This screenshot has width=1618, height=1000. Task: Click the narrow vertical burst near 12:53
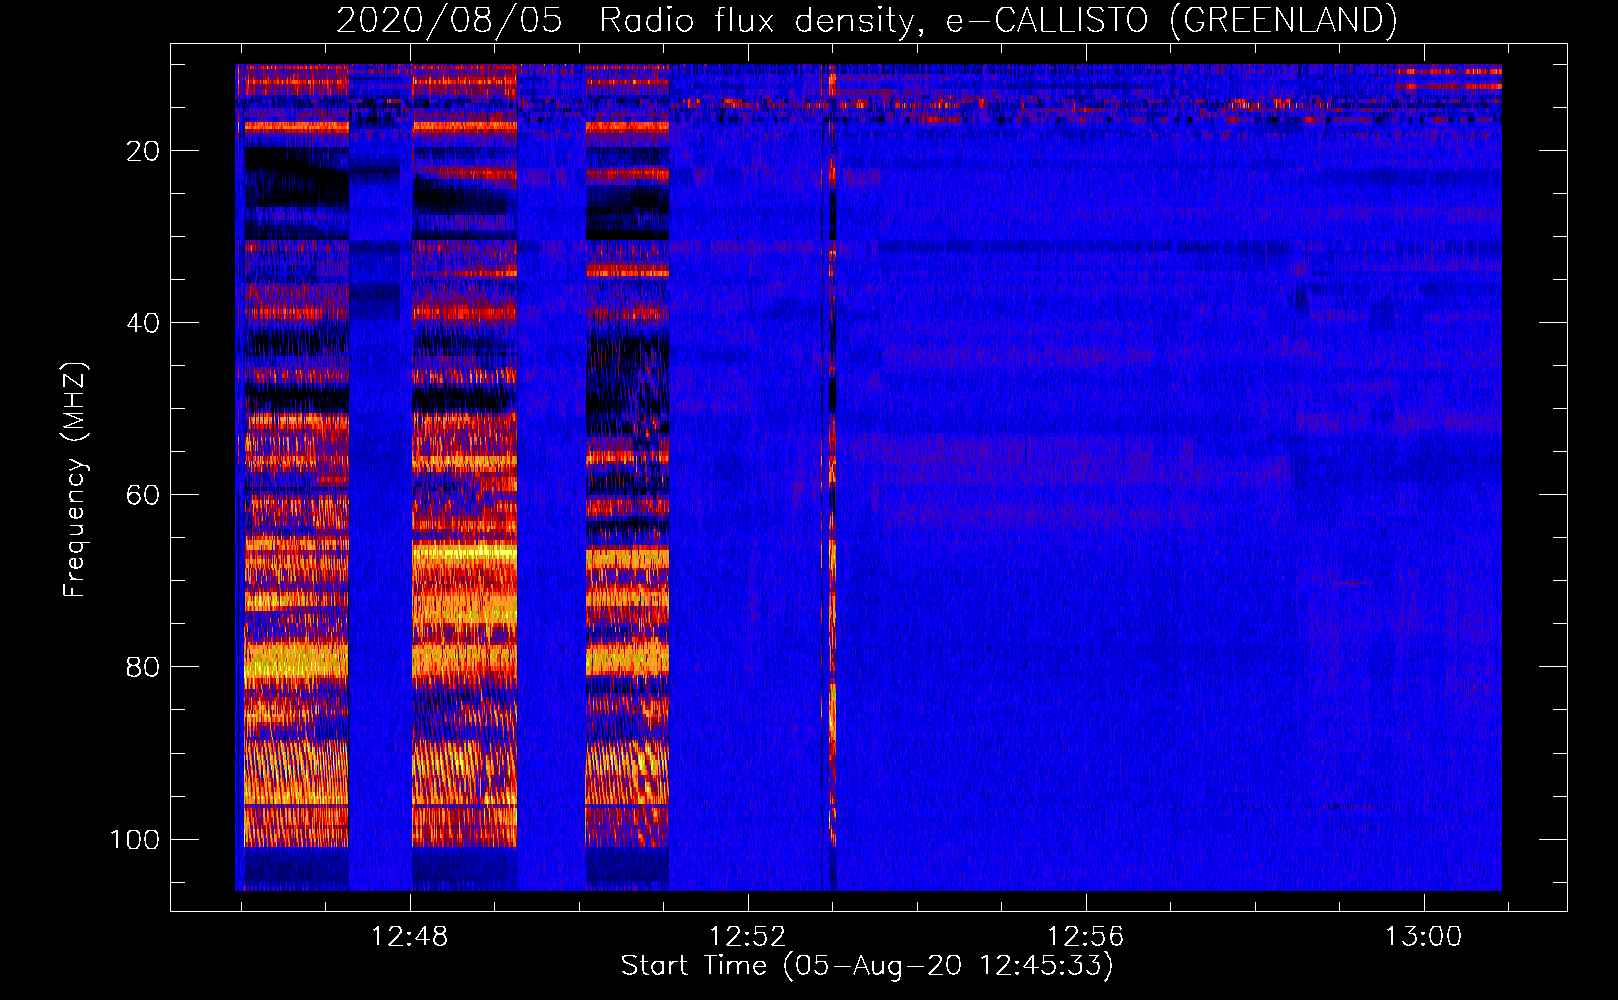tap(831, 478)
